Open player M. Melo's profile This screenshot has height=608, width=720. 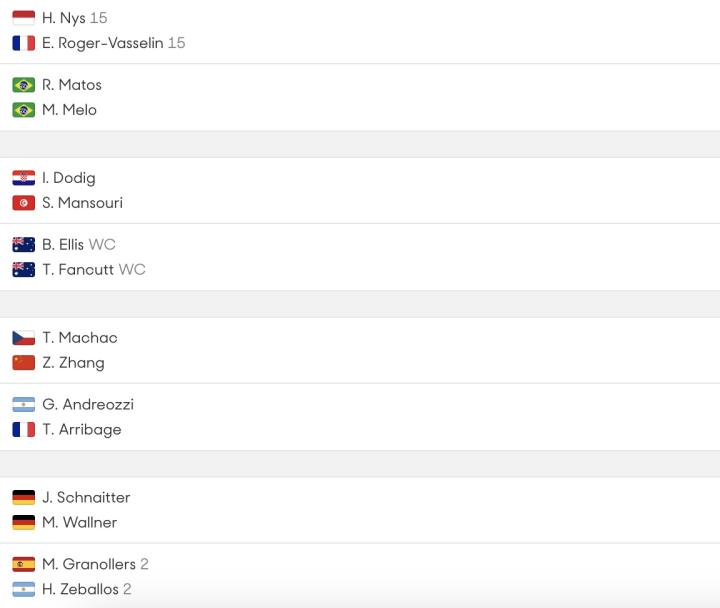pos(69,110)
